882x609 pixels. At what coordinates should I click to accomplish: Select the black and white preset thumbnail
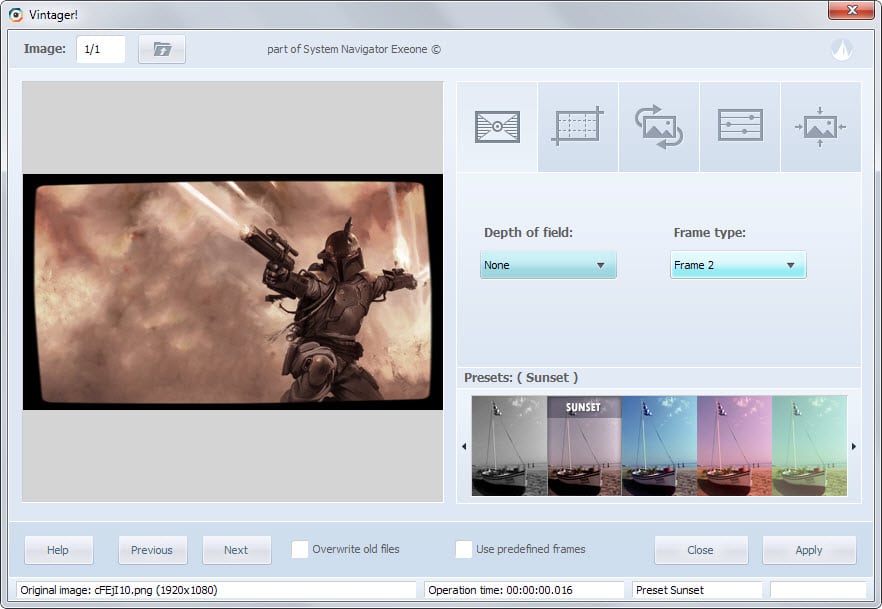click(x=509, y=446)
